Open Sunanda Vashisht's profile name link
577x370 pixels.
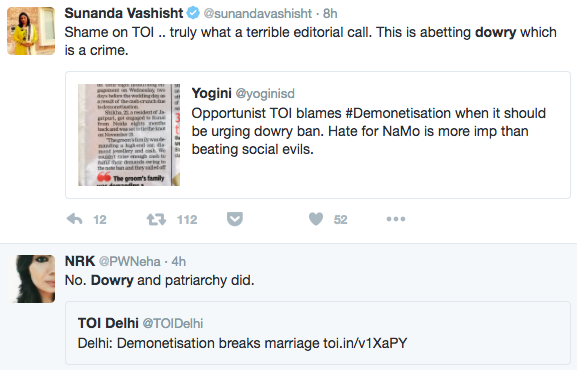pos(124,13)
